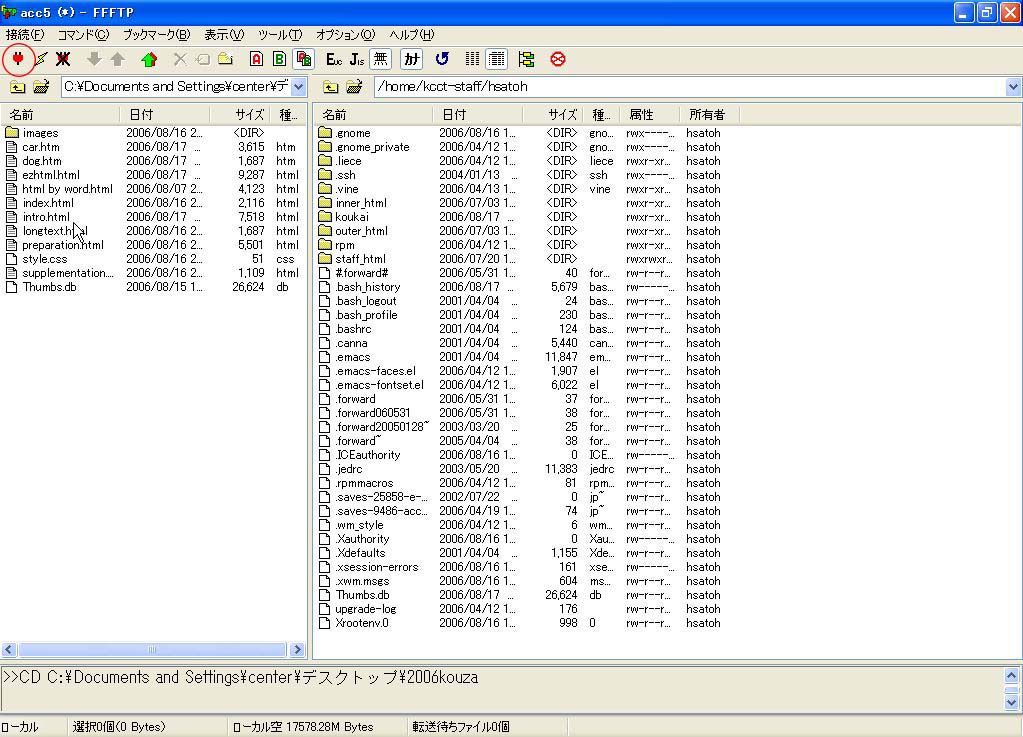Open the 接続(F) menu

tap(25, 35)
